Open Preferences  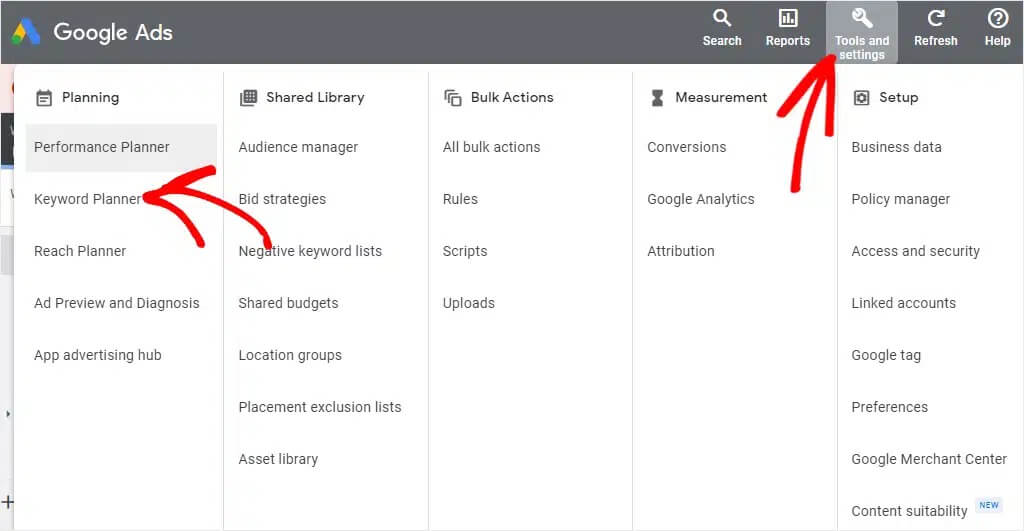coord(889,407)
